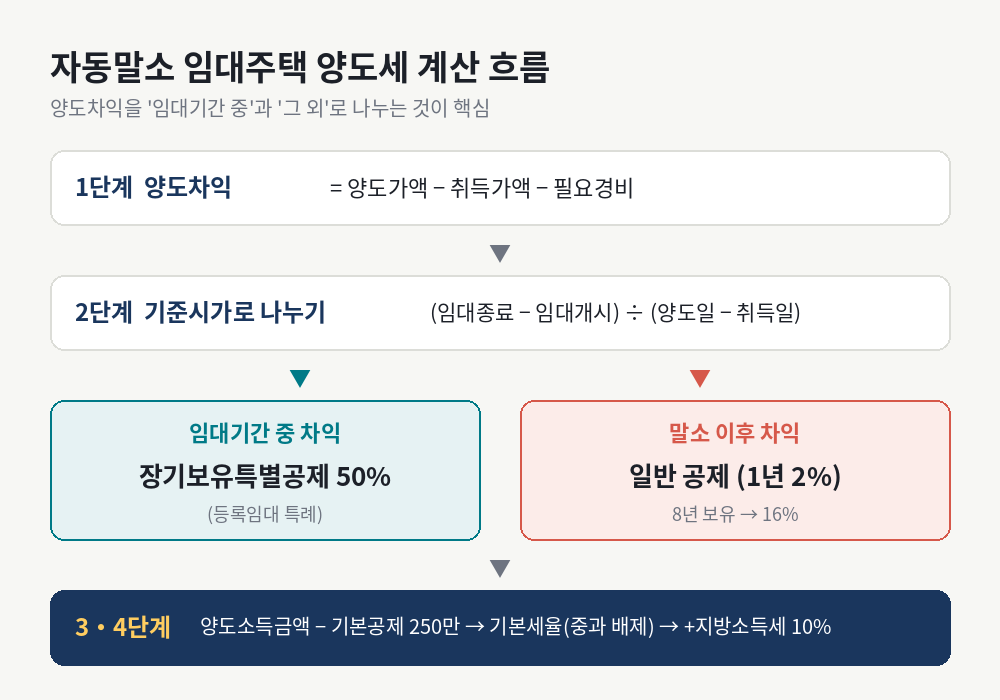Select the 2단계 기준시가로 나누기 label
The image size is (1000, 700).
(x=200, y=312)
